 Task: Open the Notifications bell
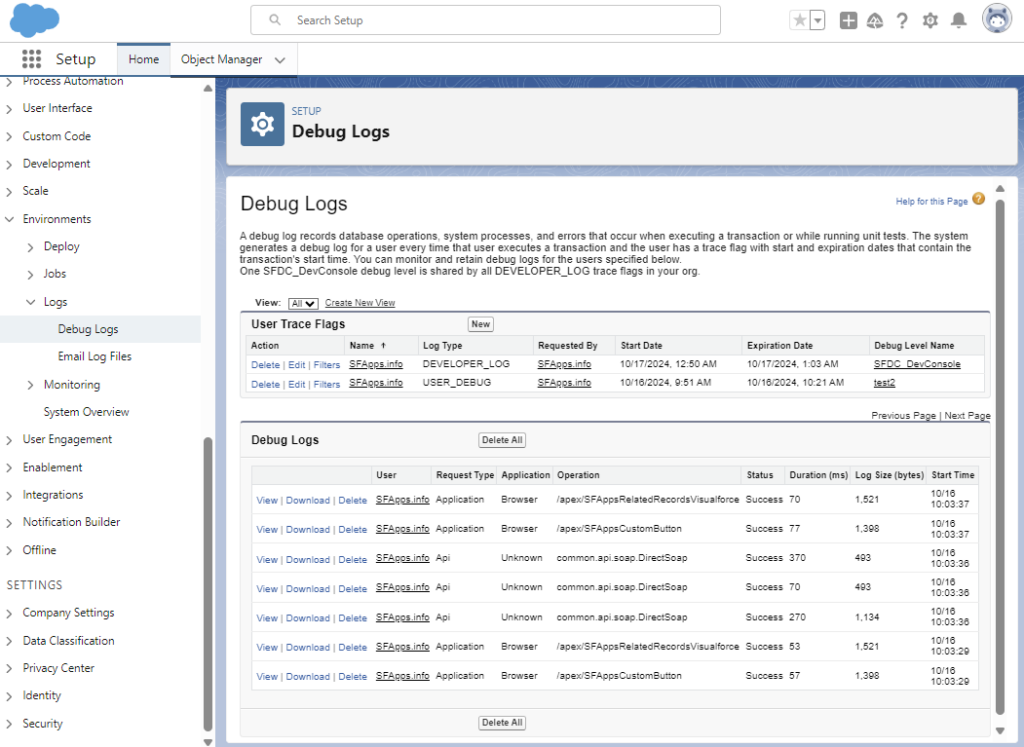point(958,21)
